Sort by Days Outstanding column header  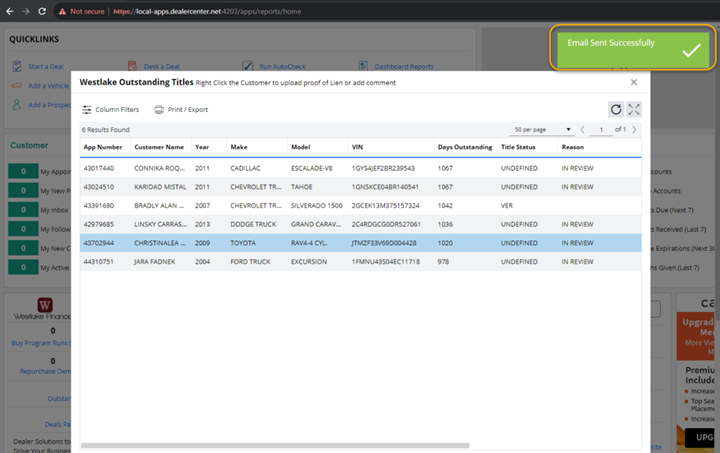tap(465, 147)
